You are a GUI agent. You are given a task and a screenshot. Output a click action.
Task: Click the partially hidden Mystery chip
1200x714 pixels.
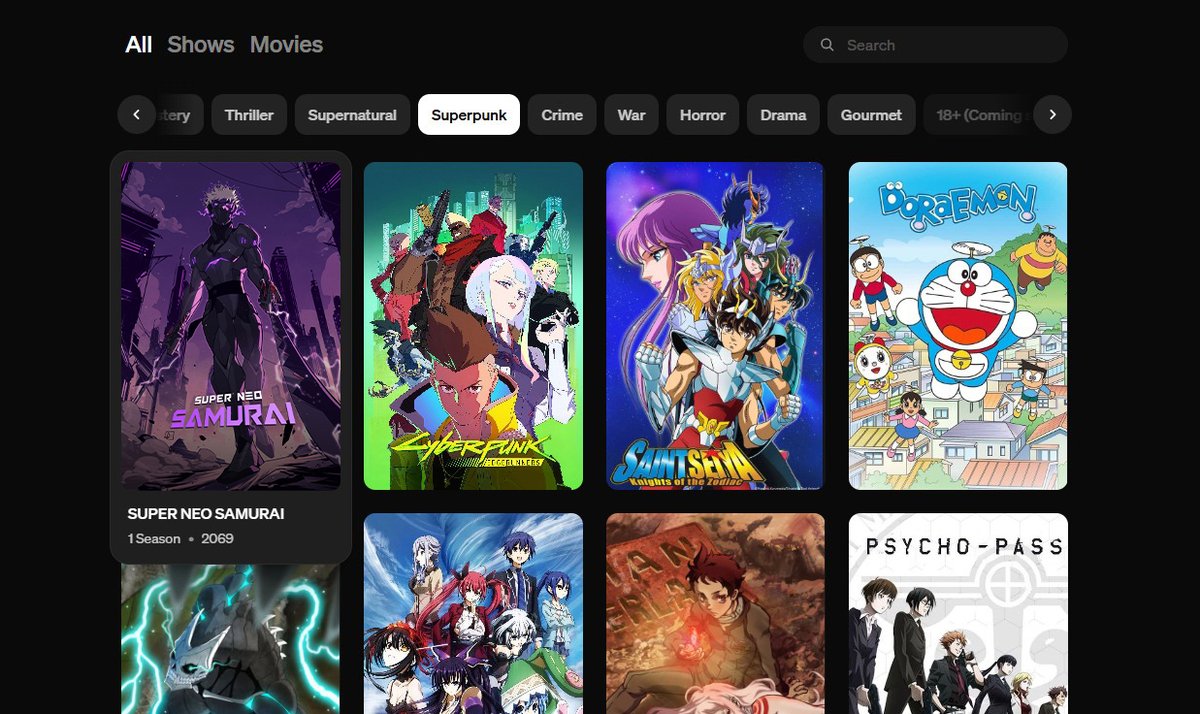pos(179,115)
